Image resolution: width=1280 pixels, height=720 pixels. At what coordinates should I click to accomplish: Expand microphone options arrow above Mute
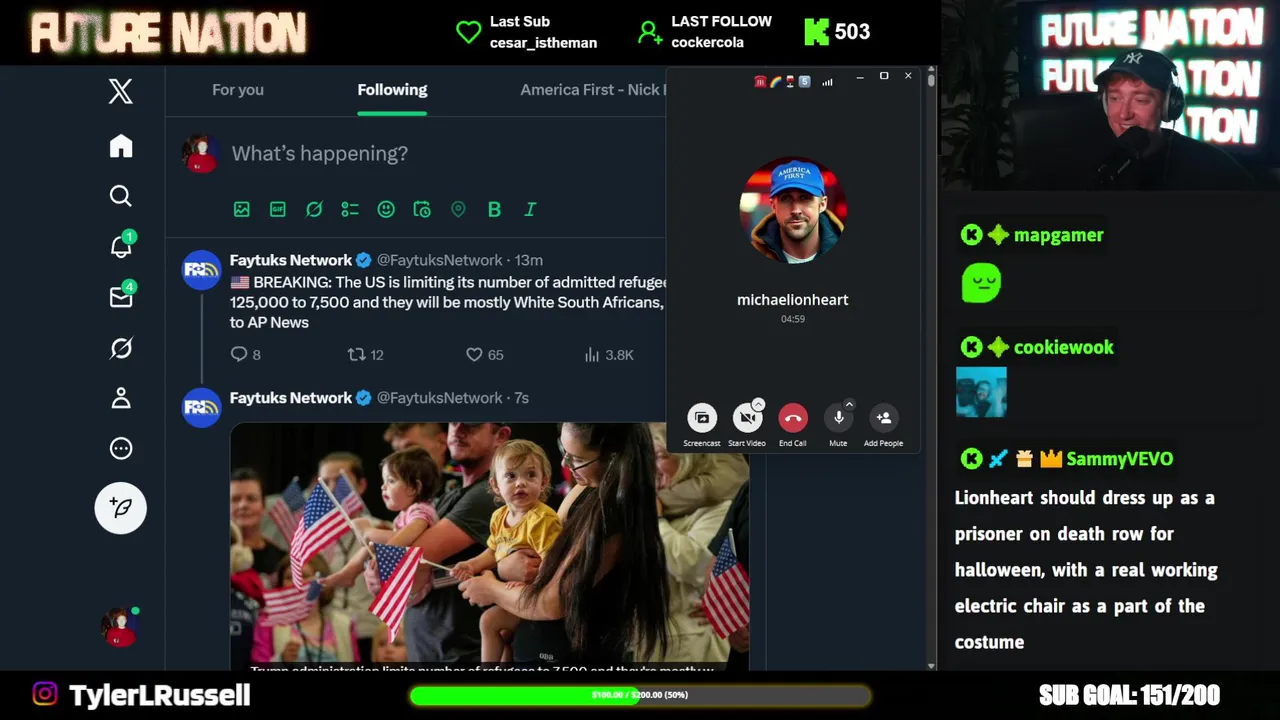click(x=850, y=404)
